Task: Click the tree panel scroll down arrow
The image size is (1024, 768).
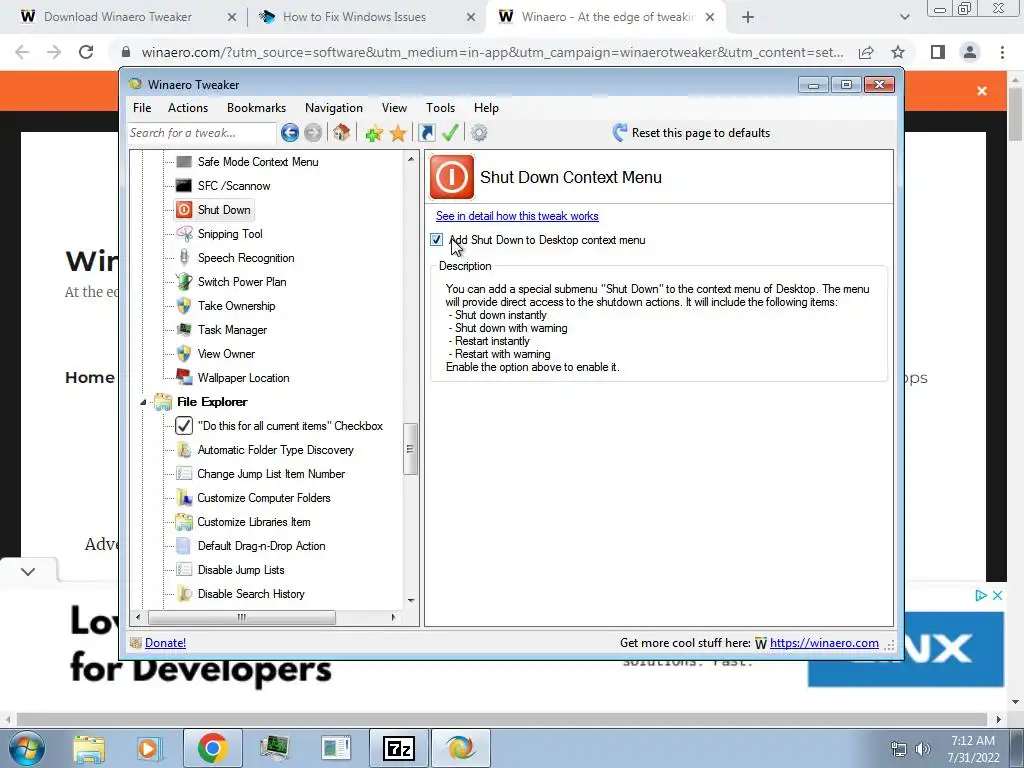Action: (x=411, y=601)
